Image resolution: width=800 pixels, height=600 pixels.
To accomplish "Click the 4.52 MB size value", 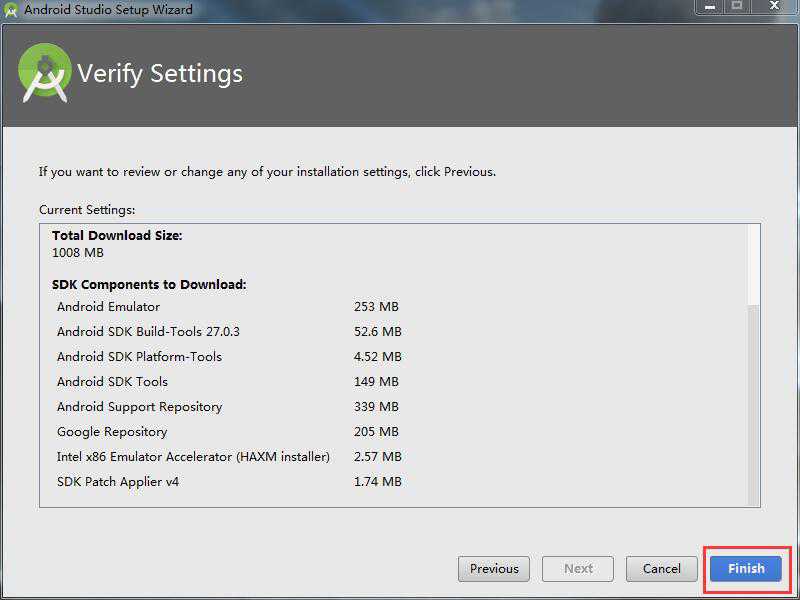I will click(378, 357).
